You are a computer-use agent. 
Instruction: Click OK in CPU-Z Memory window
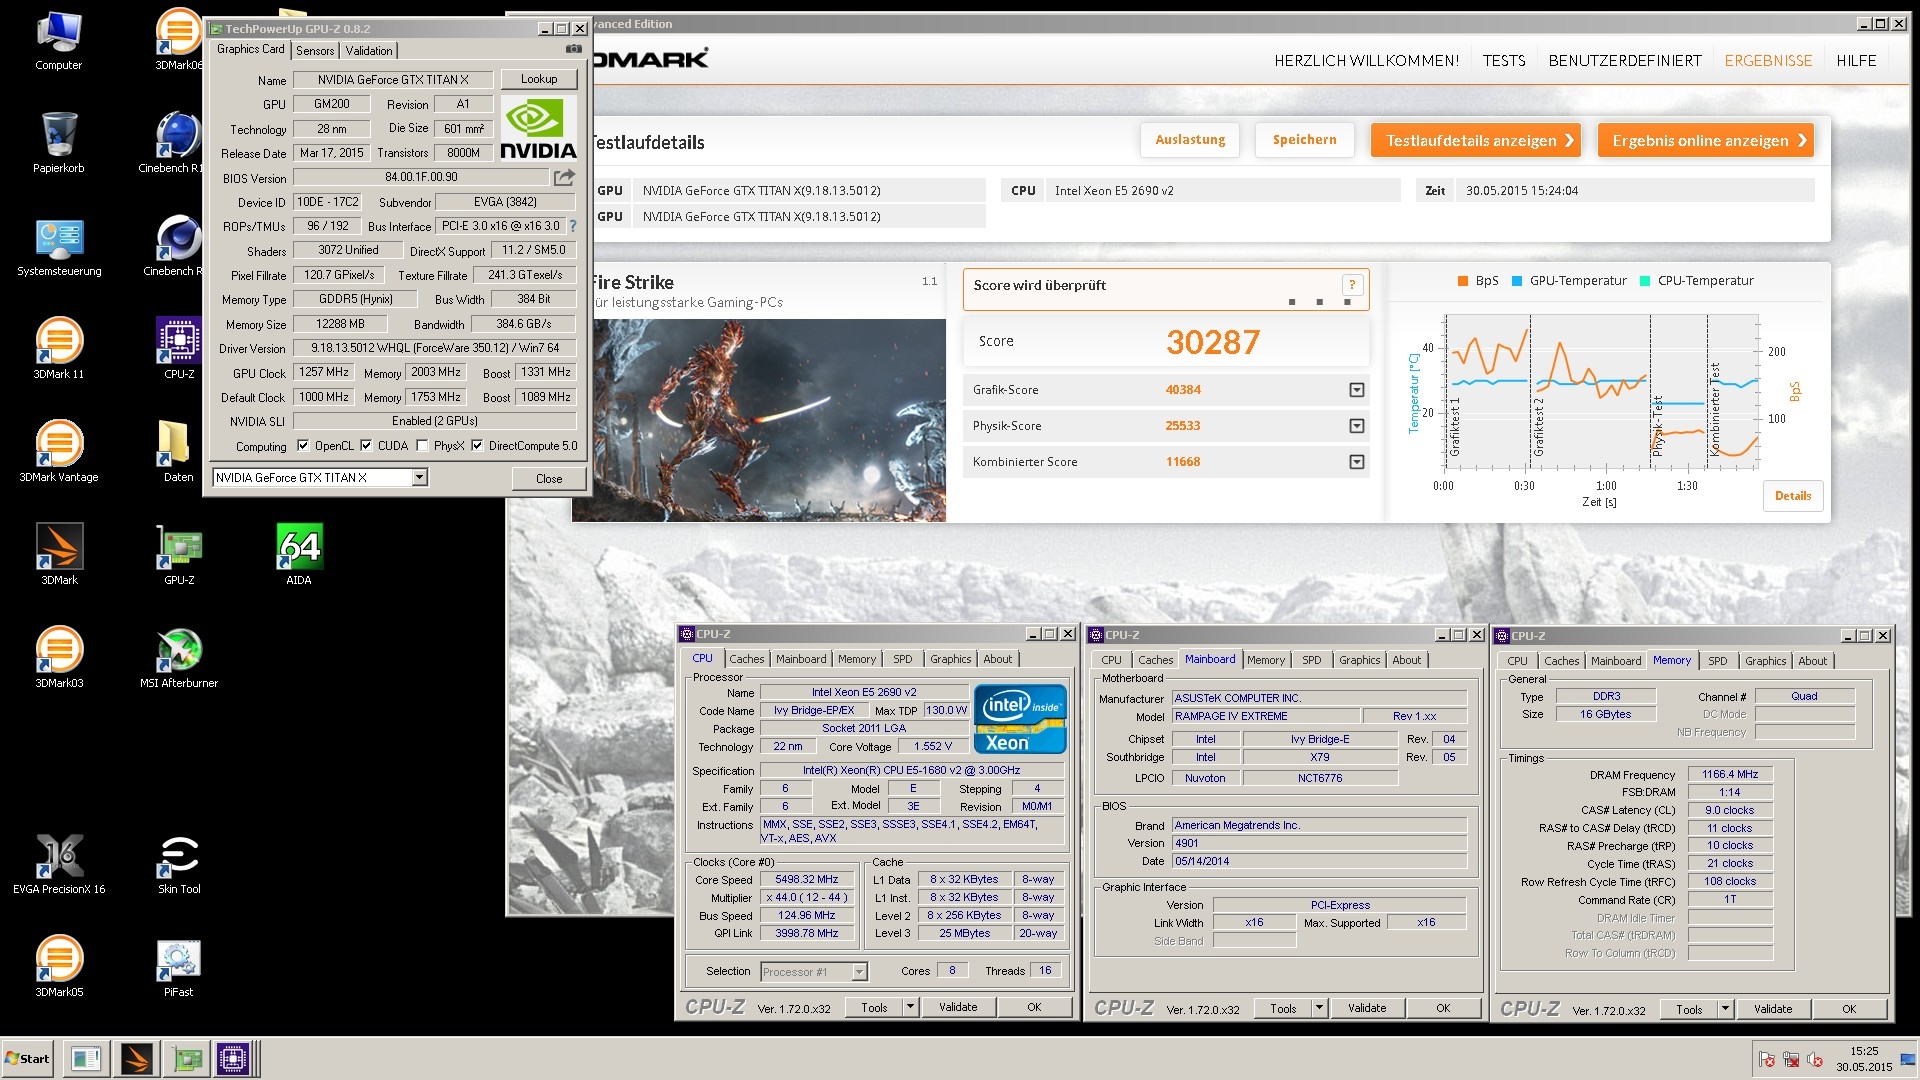click(x=1849, y=1010)
